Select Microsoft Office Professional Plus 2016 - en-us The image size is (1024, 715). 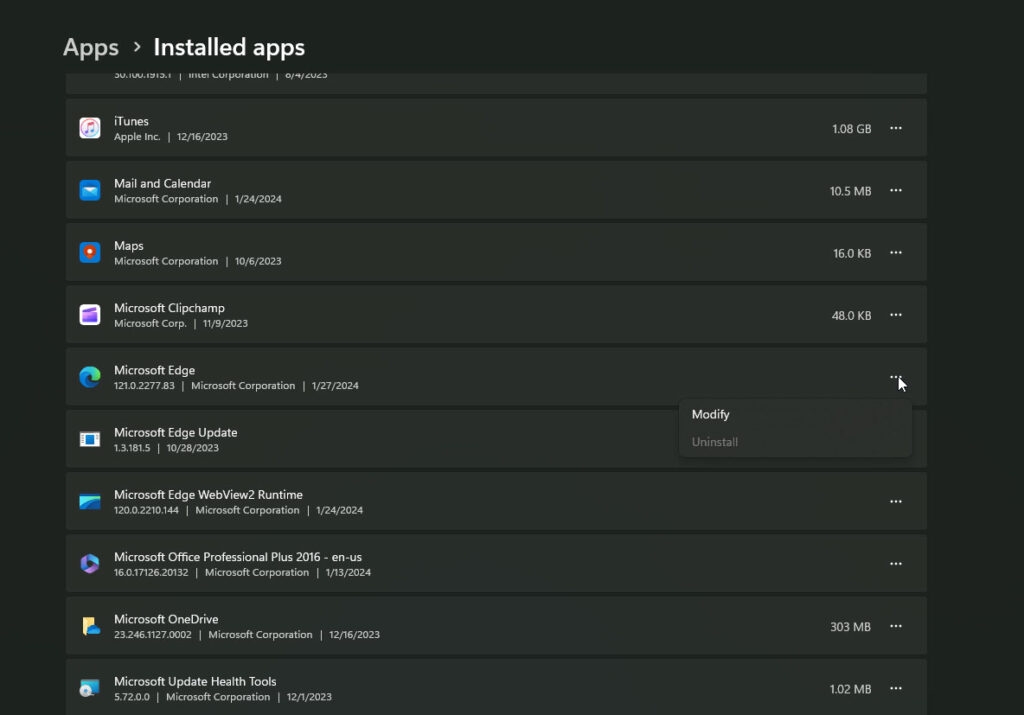point(238,557)
